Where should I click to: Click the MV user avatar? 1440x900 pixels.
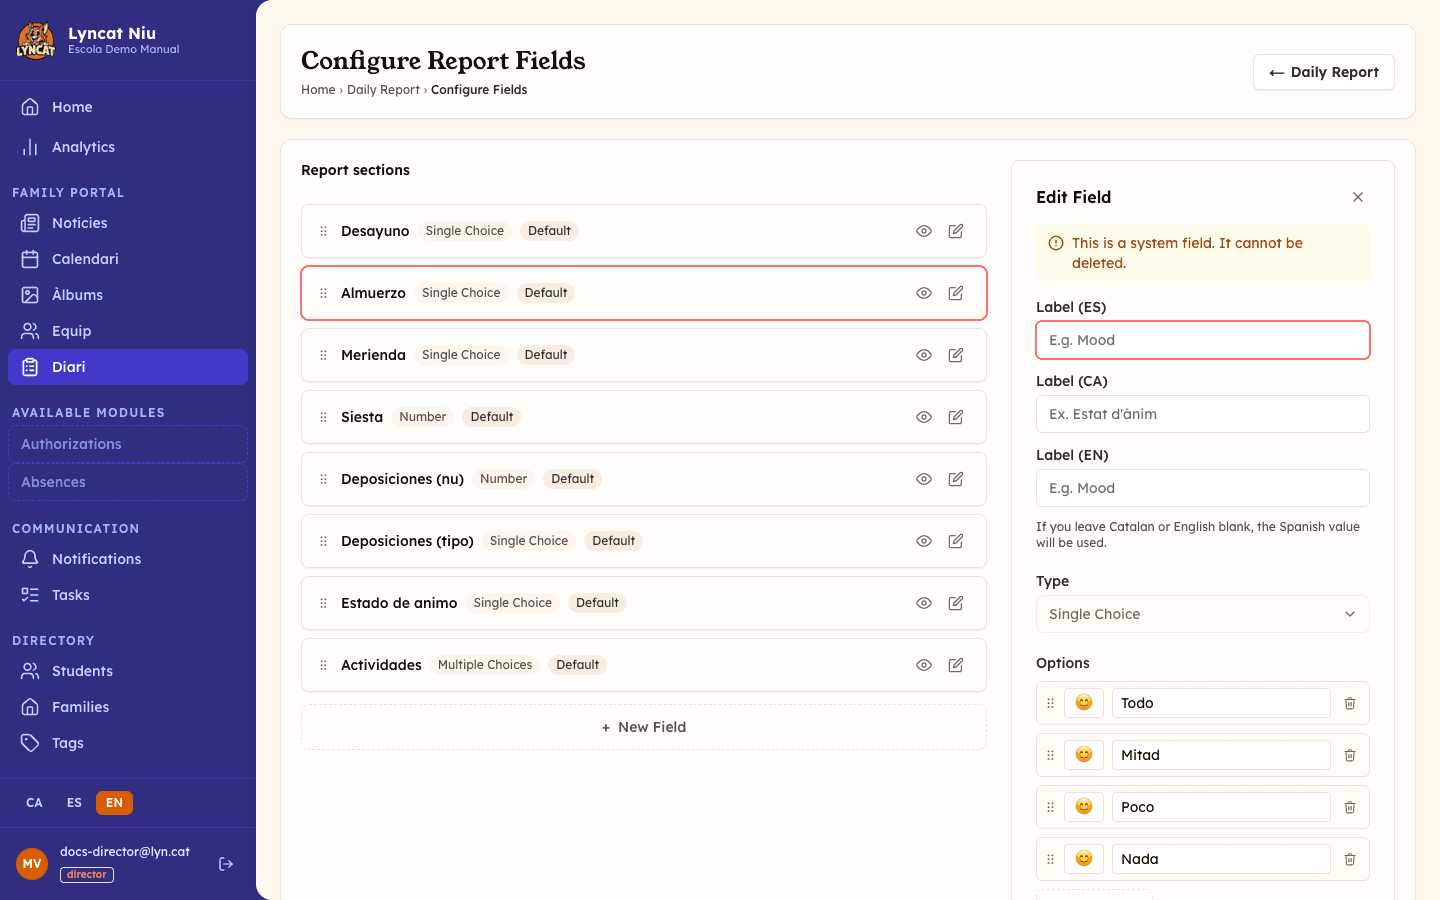(32, 864)
